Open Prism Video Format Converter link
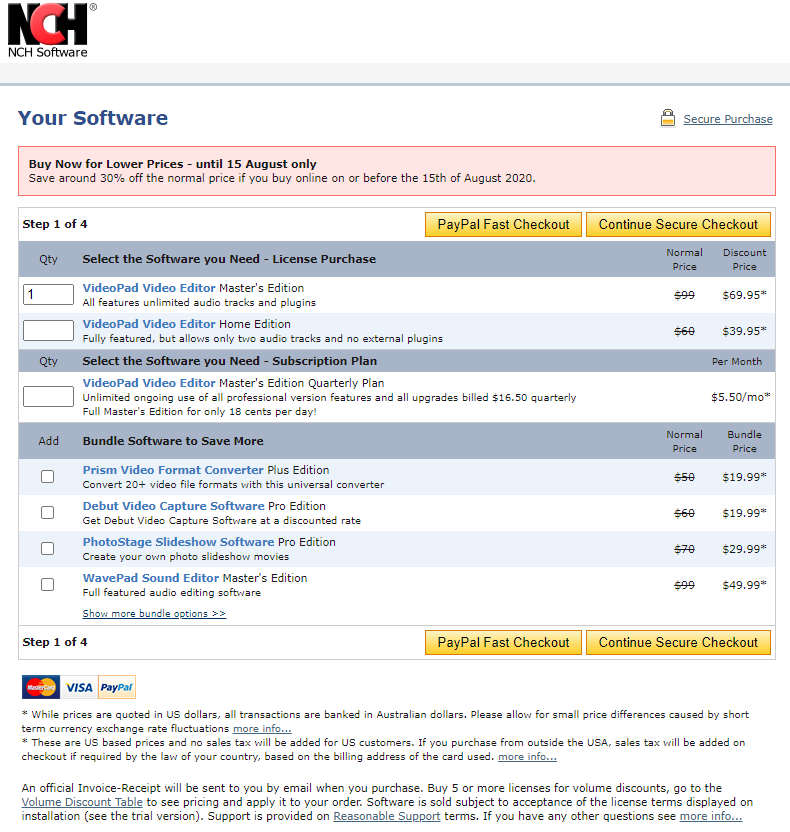 [173, 470]
